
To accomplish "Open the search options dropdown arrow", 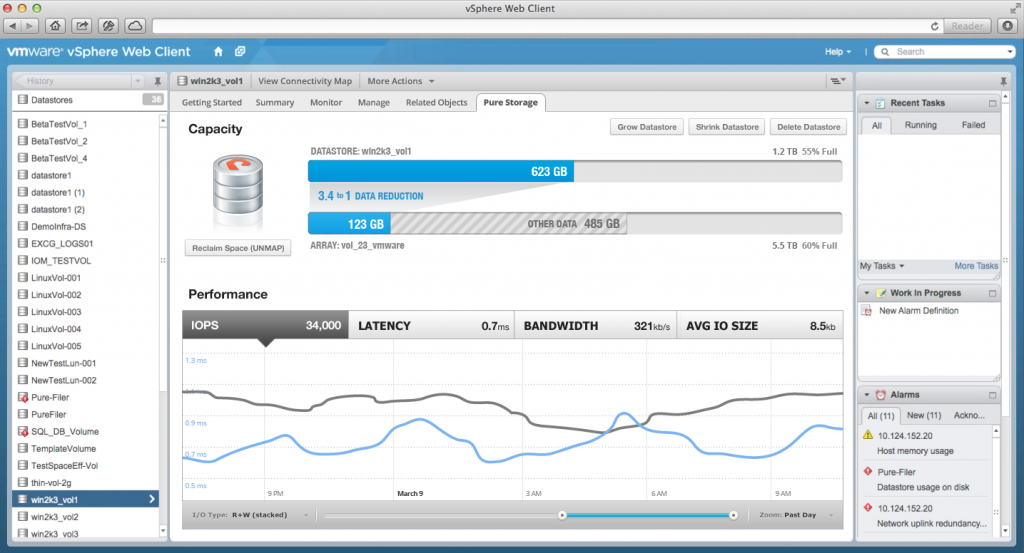I will point(1010,52).
